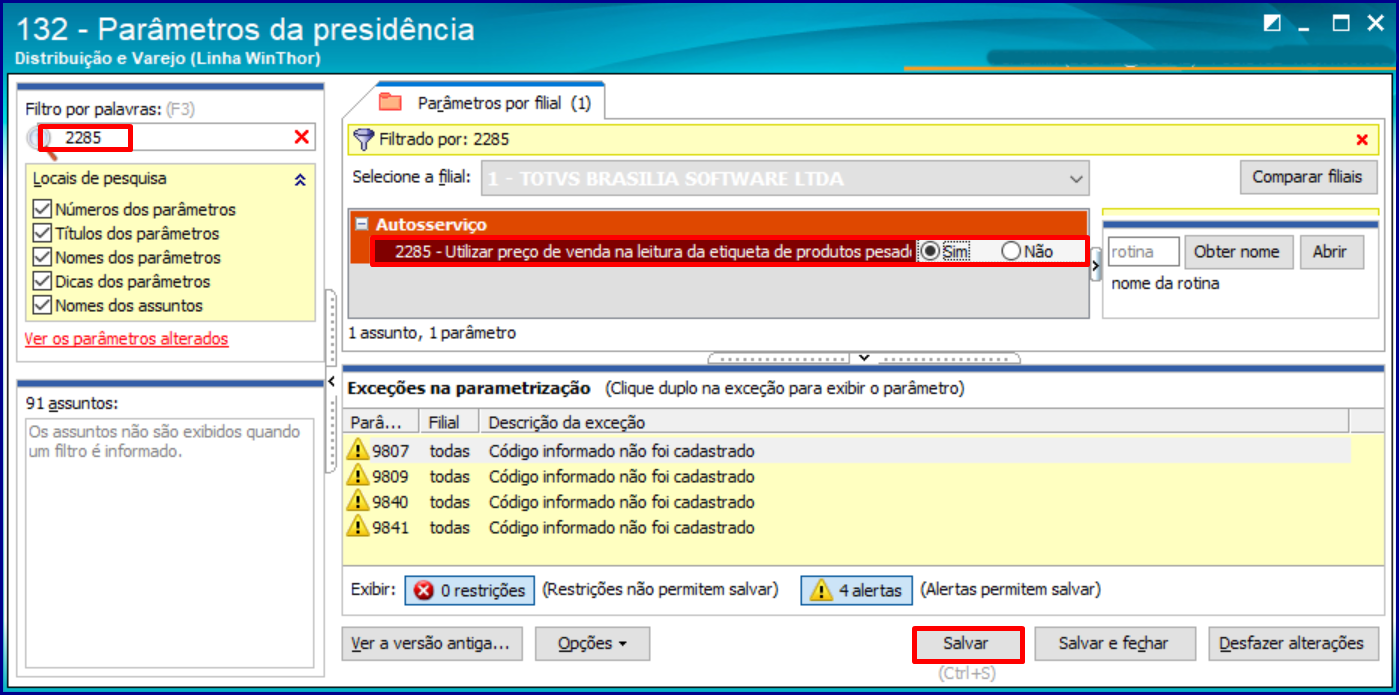Toggle the '0 restrições' display button
This screenshot has width=1399, height=695.
pos(470,591)
